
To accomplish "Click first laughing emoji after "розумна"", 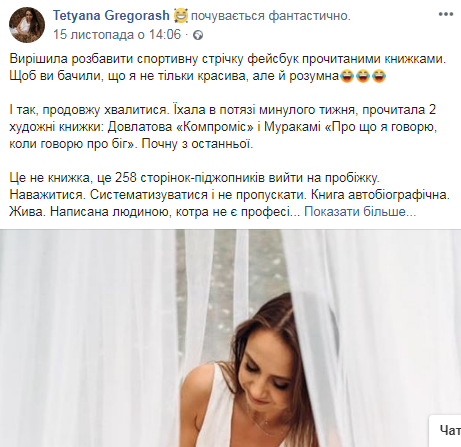I will (347, 77).
